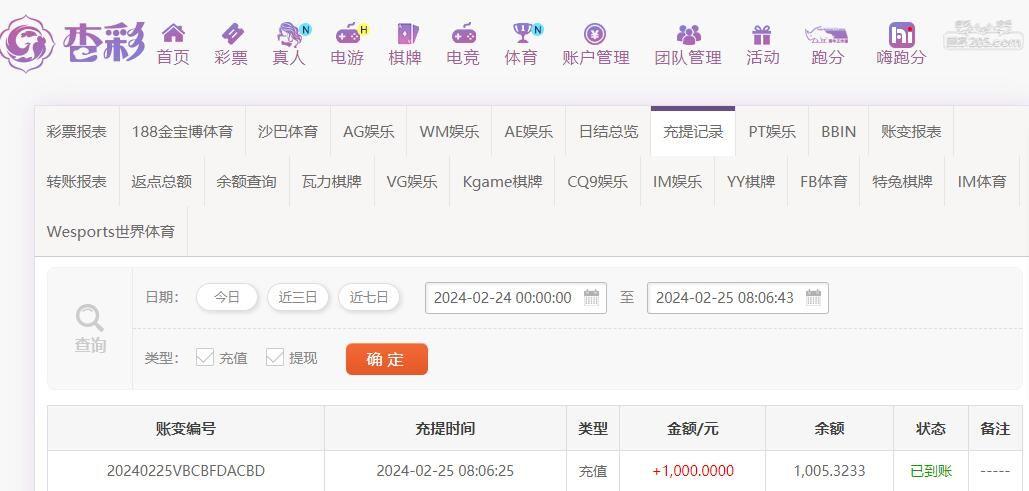Image resolution: width=1029 pixels, height=491 pixels.
Task: Click the 近三日 filter button
Action: [298, 297]
